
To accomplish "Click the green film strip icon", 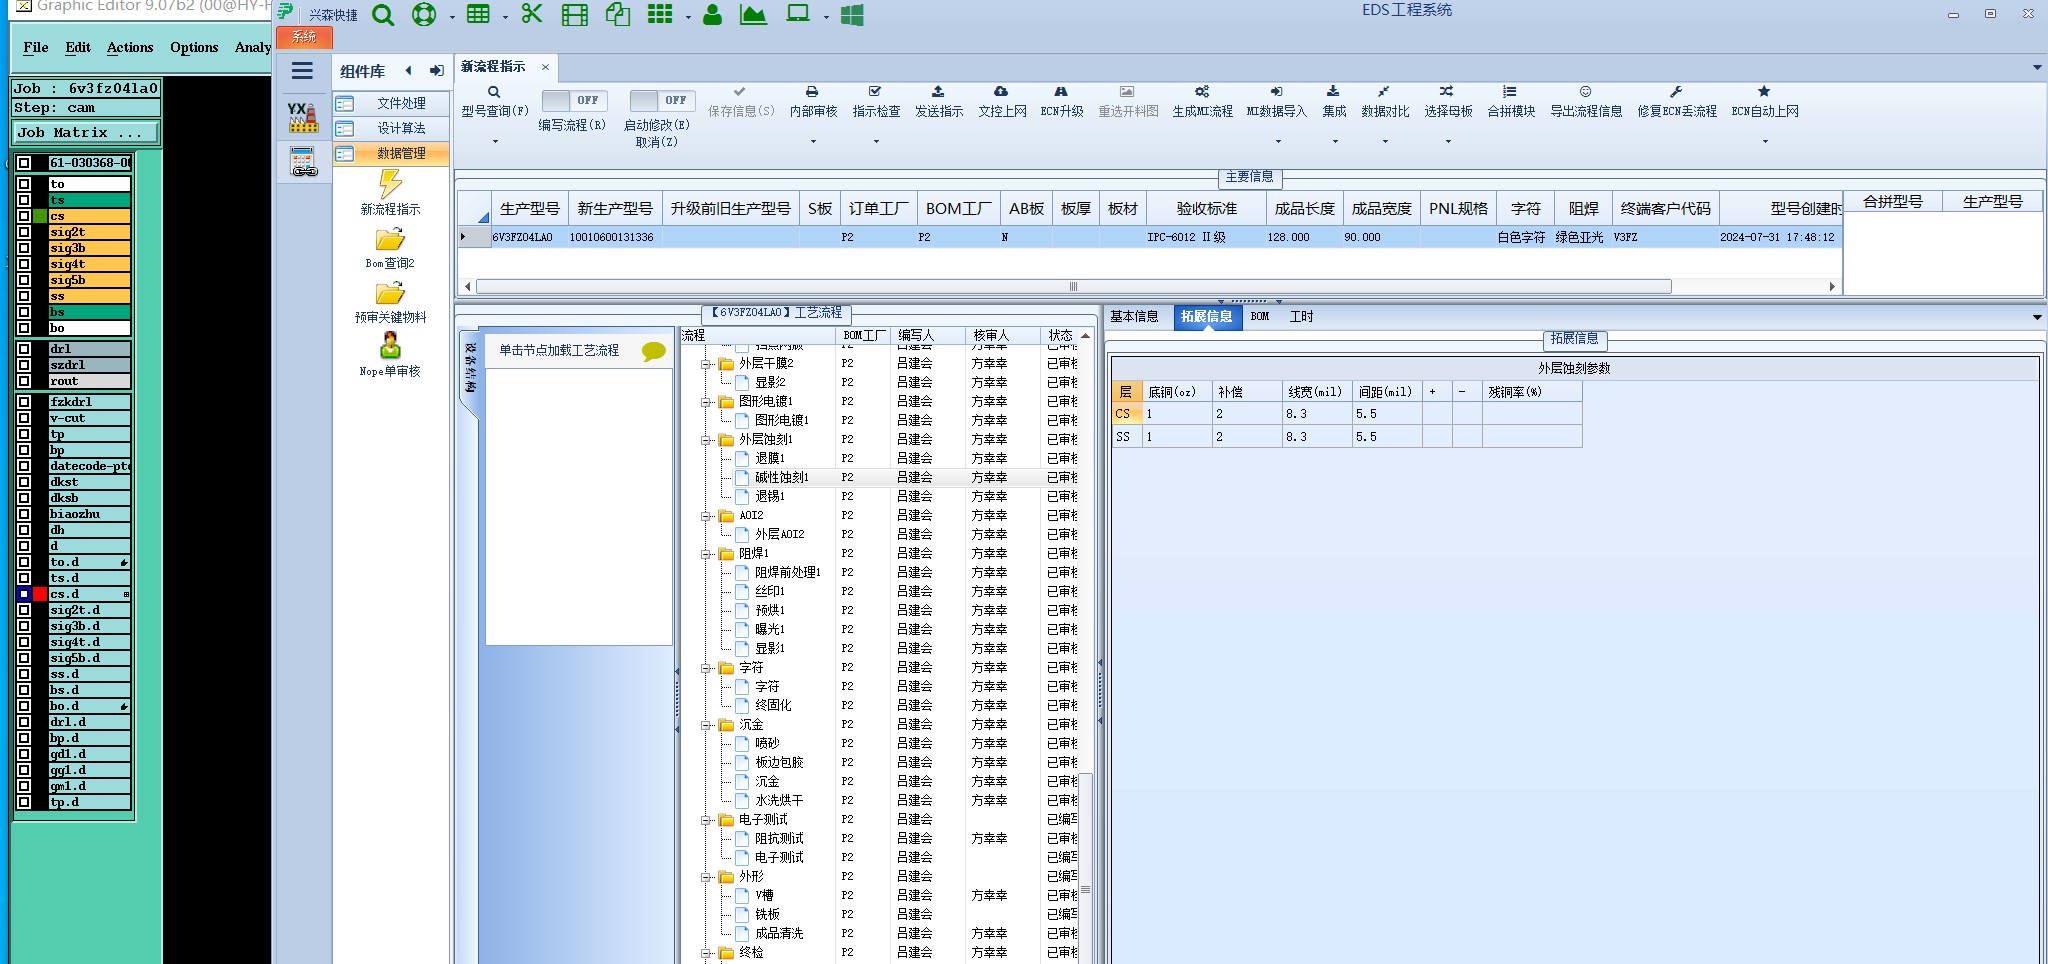I will [x=575, y=15].
